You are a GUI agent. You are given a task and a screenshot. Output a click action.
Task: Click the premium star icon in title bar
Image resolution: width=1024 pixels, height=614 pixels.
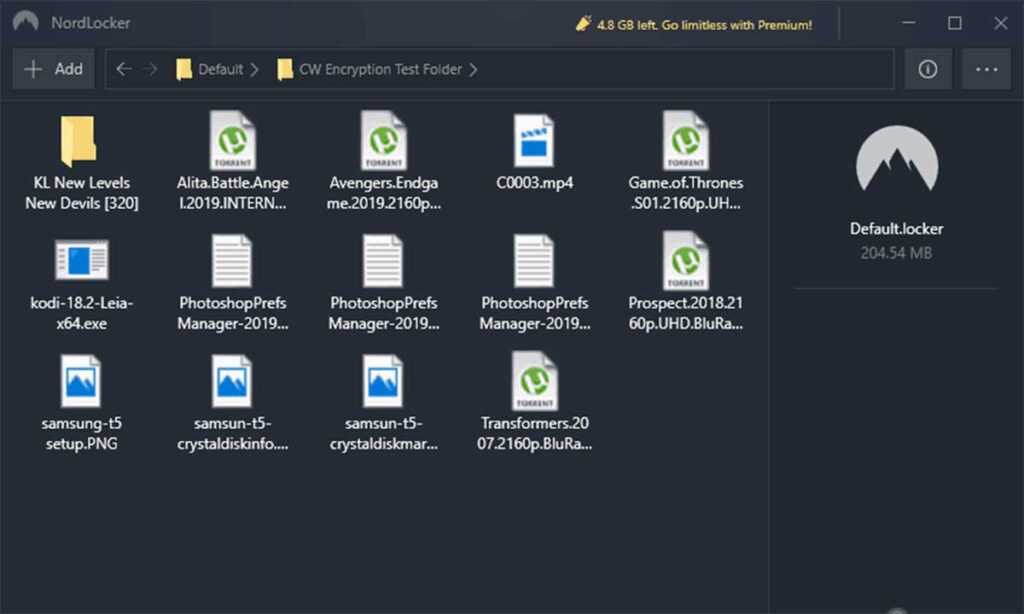coord(583,24)
